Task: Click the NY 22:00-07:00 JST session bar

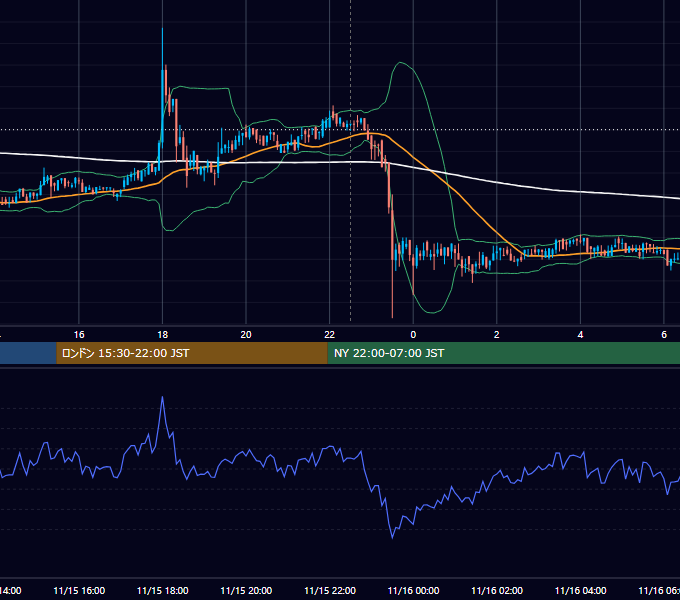Action: (503, 353)
